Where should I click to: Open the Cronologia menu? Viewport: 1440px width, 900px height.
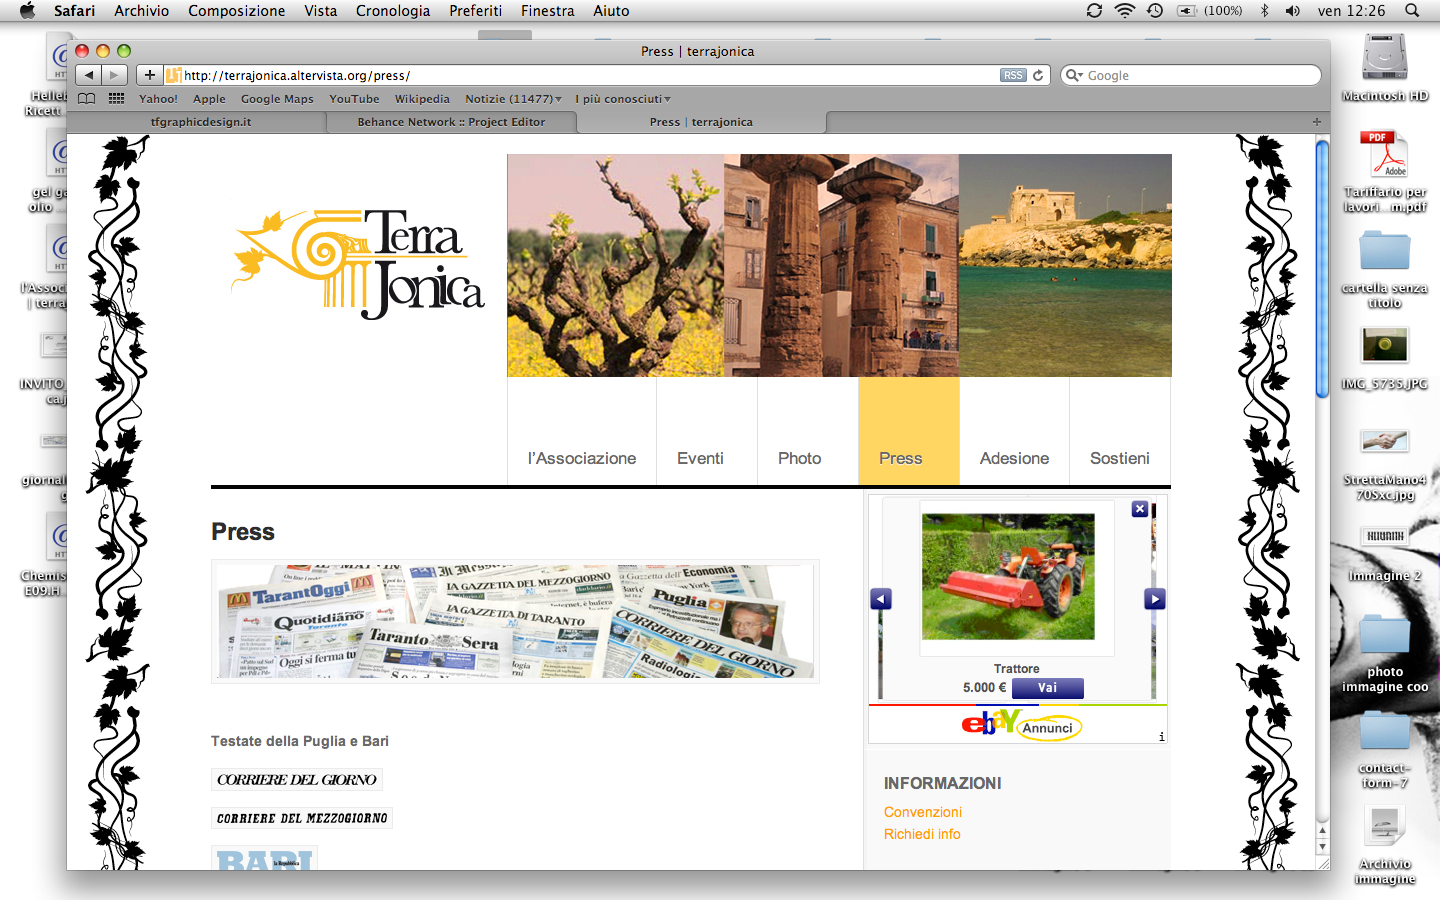pyautogui.click(x=393, y=11)
